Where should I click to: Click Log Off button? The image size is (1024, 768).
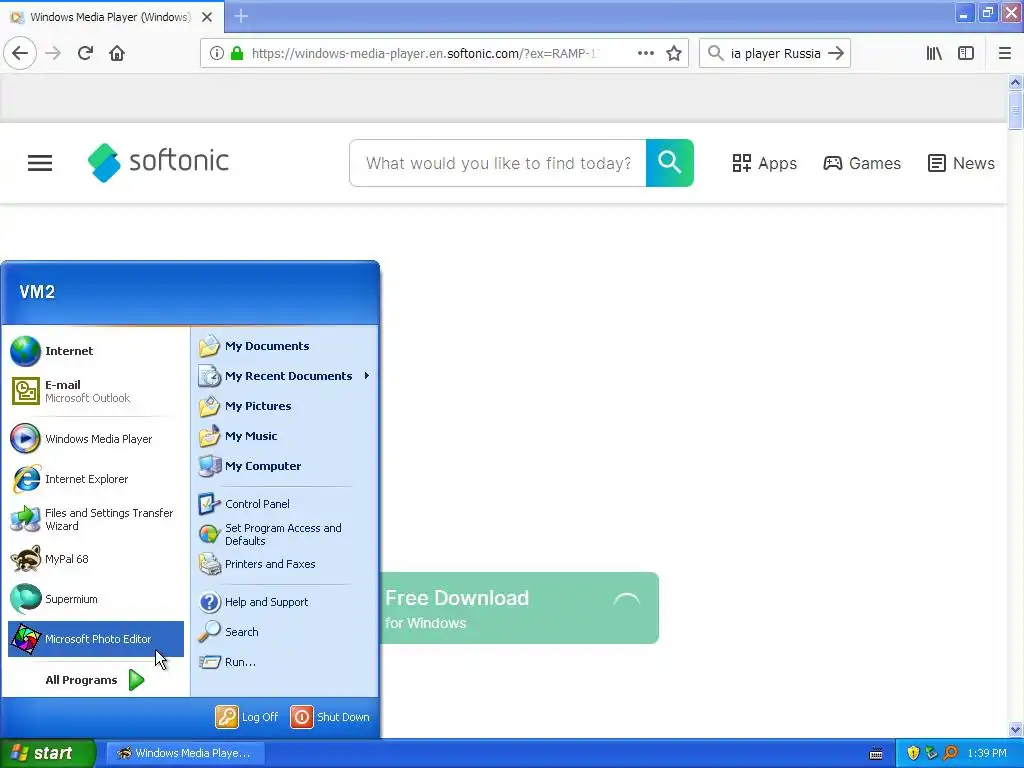tap(248, 716)
